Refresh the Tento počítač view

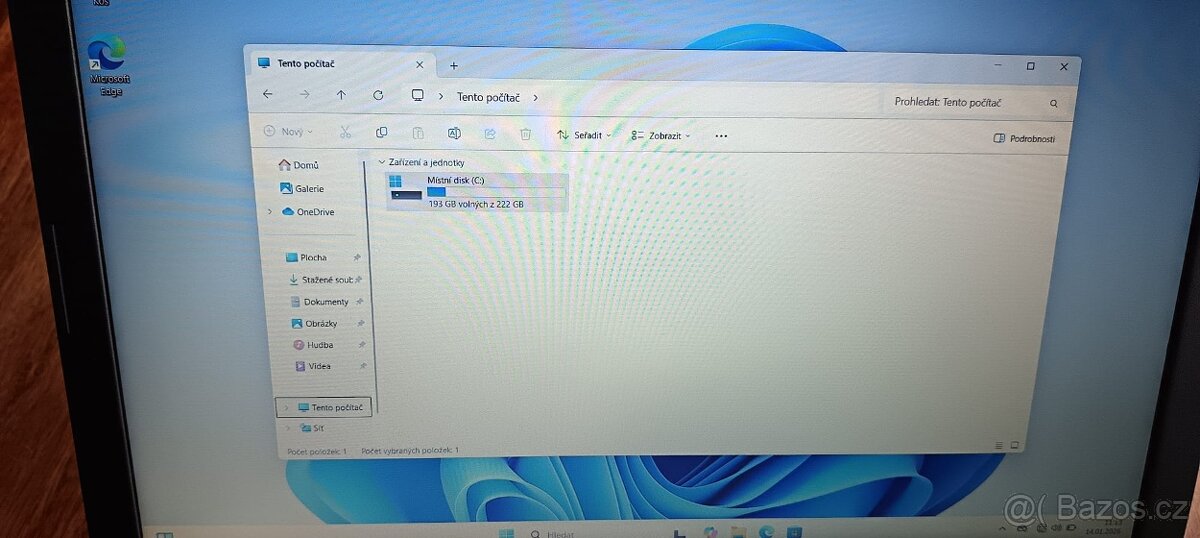tap(378, 95)
